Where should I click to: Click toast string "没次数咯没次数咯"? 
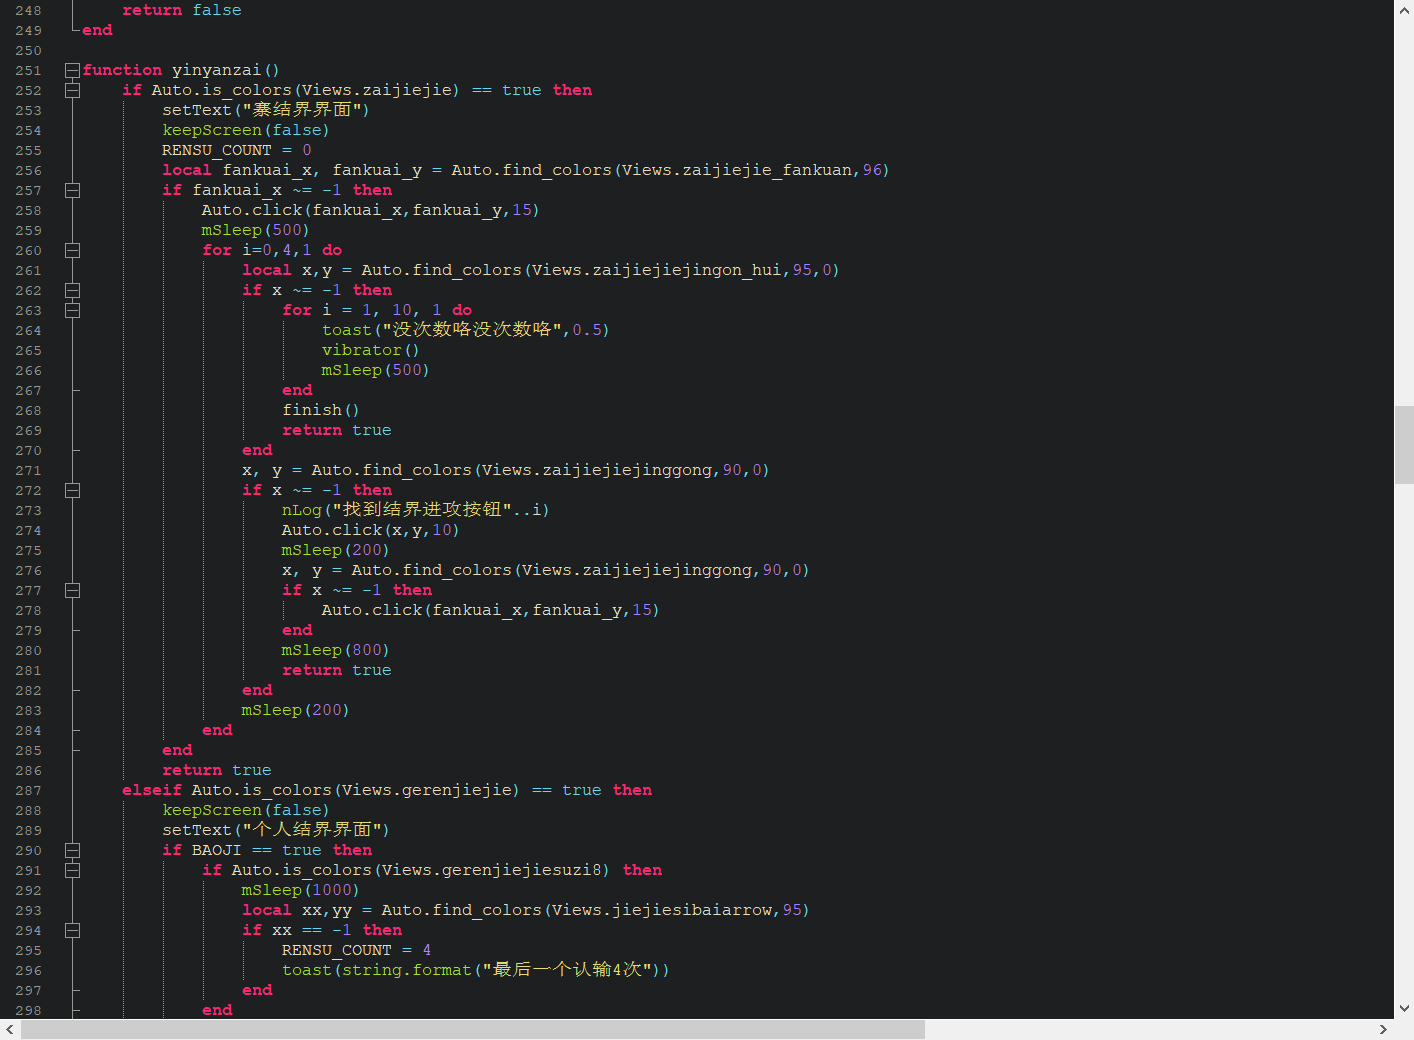click(x=472, y=330)
